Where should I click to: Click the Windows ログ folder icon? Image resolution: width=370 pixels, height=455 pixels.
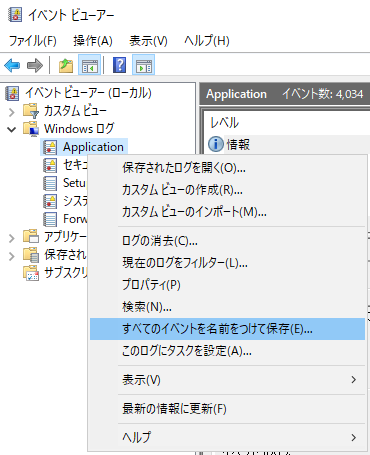point(31,129)
